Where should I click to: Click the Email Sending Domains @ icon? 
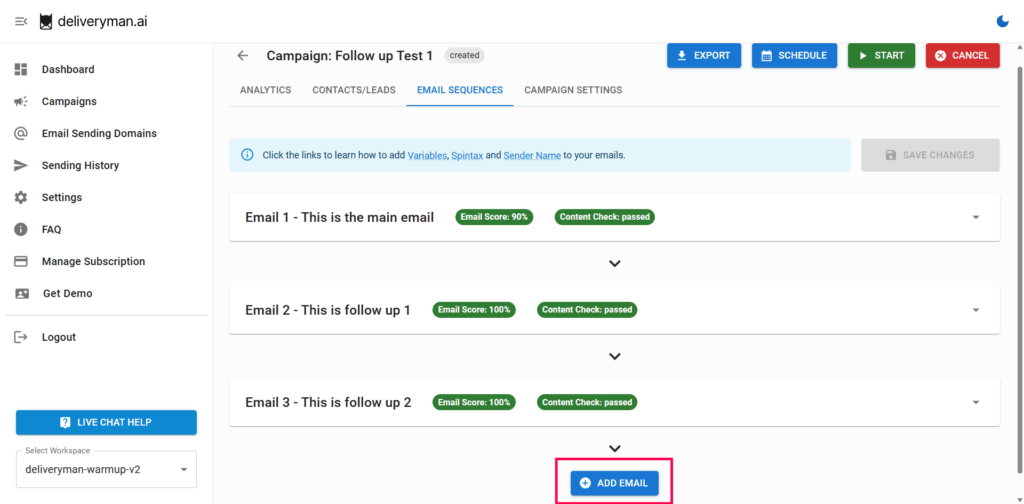[21, 133]
